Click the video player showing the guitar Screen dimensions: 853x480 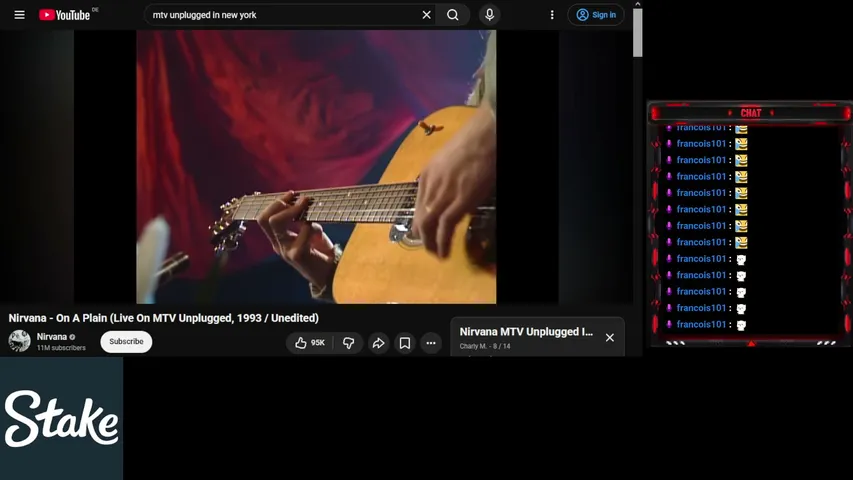point(316,167)
